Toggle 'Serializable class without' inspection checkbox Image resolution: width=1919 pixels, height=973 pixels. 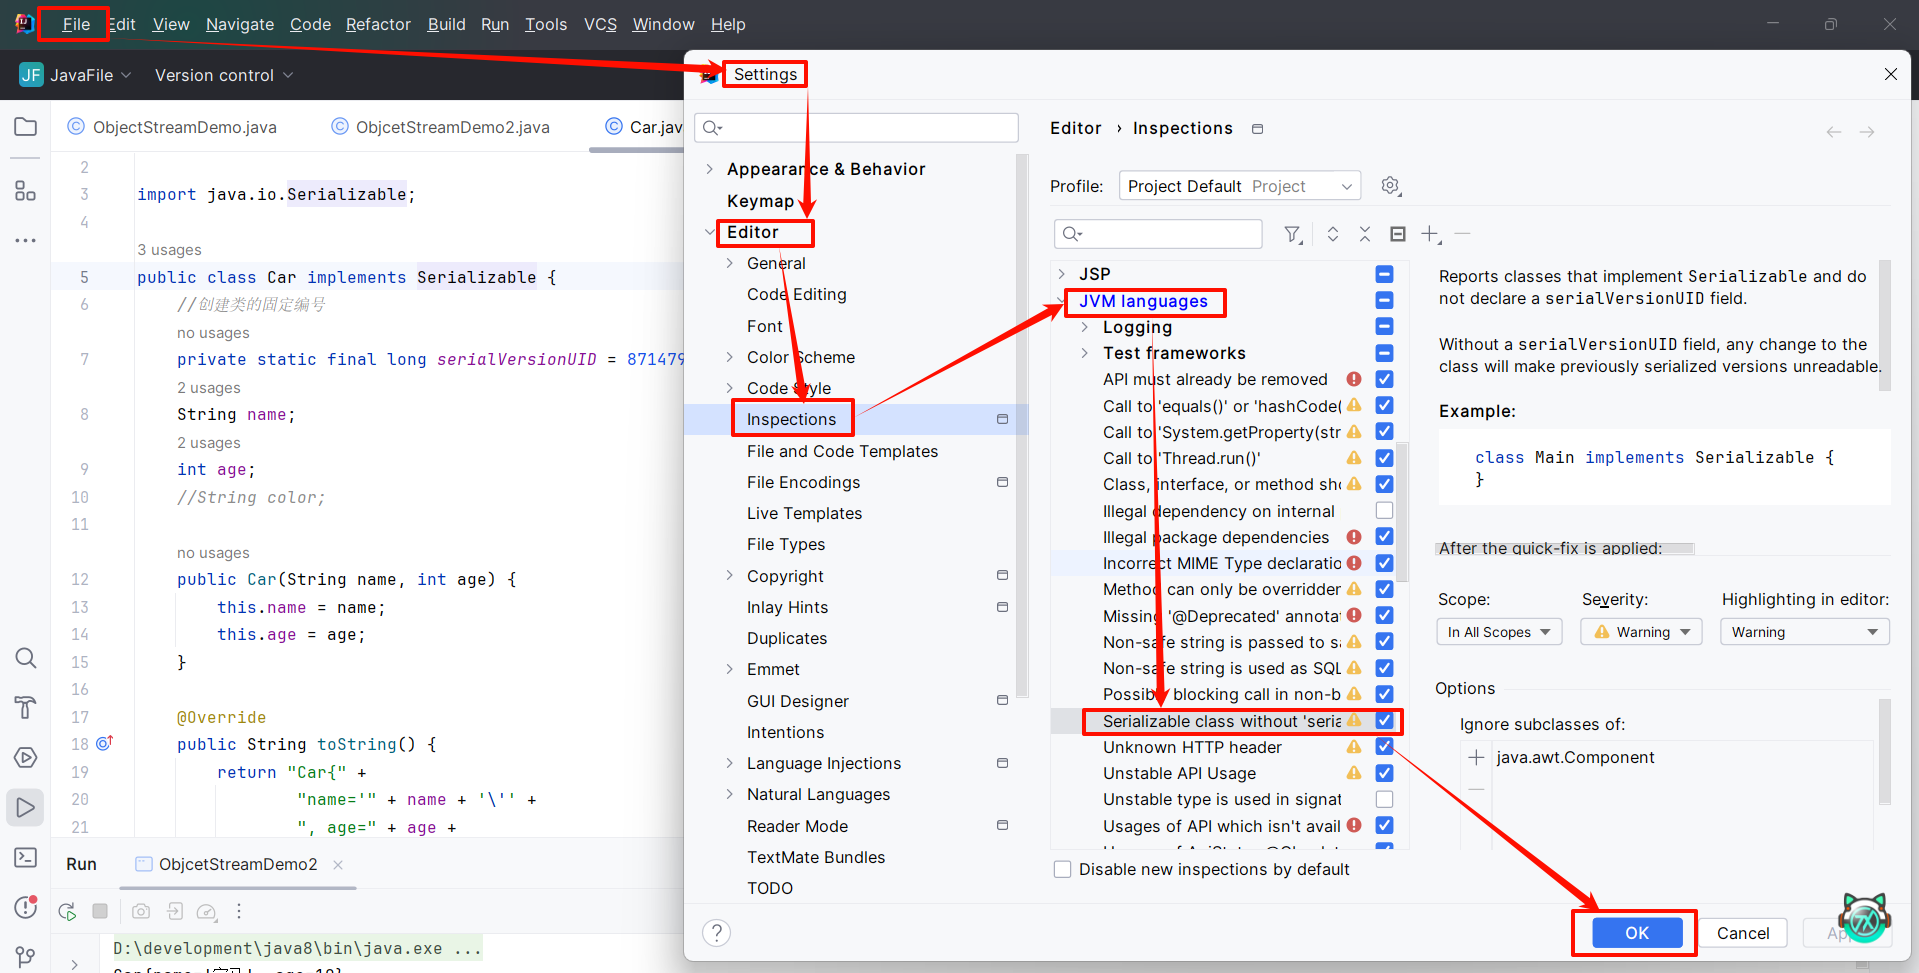tap(1384, 720)
